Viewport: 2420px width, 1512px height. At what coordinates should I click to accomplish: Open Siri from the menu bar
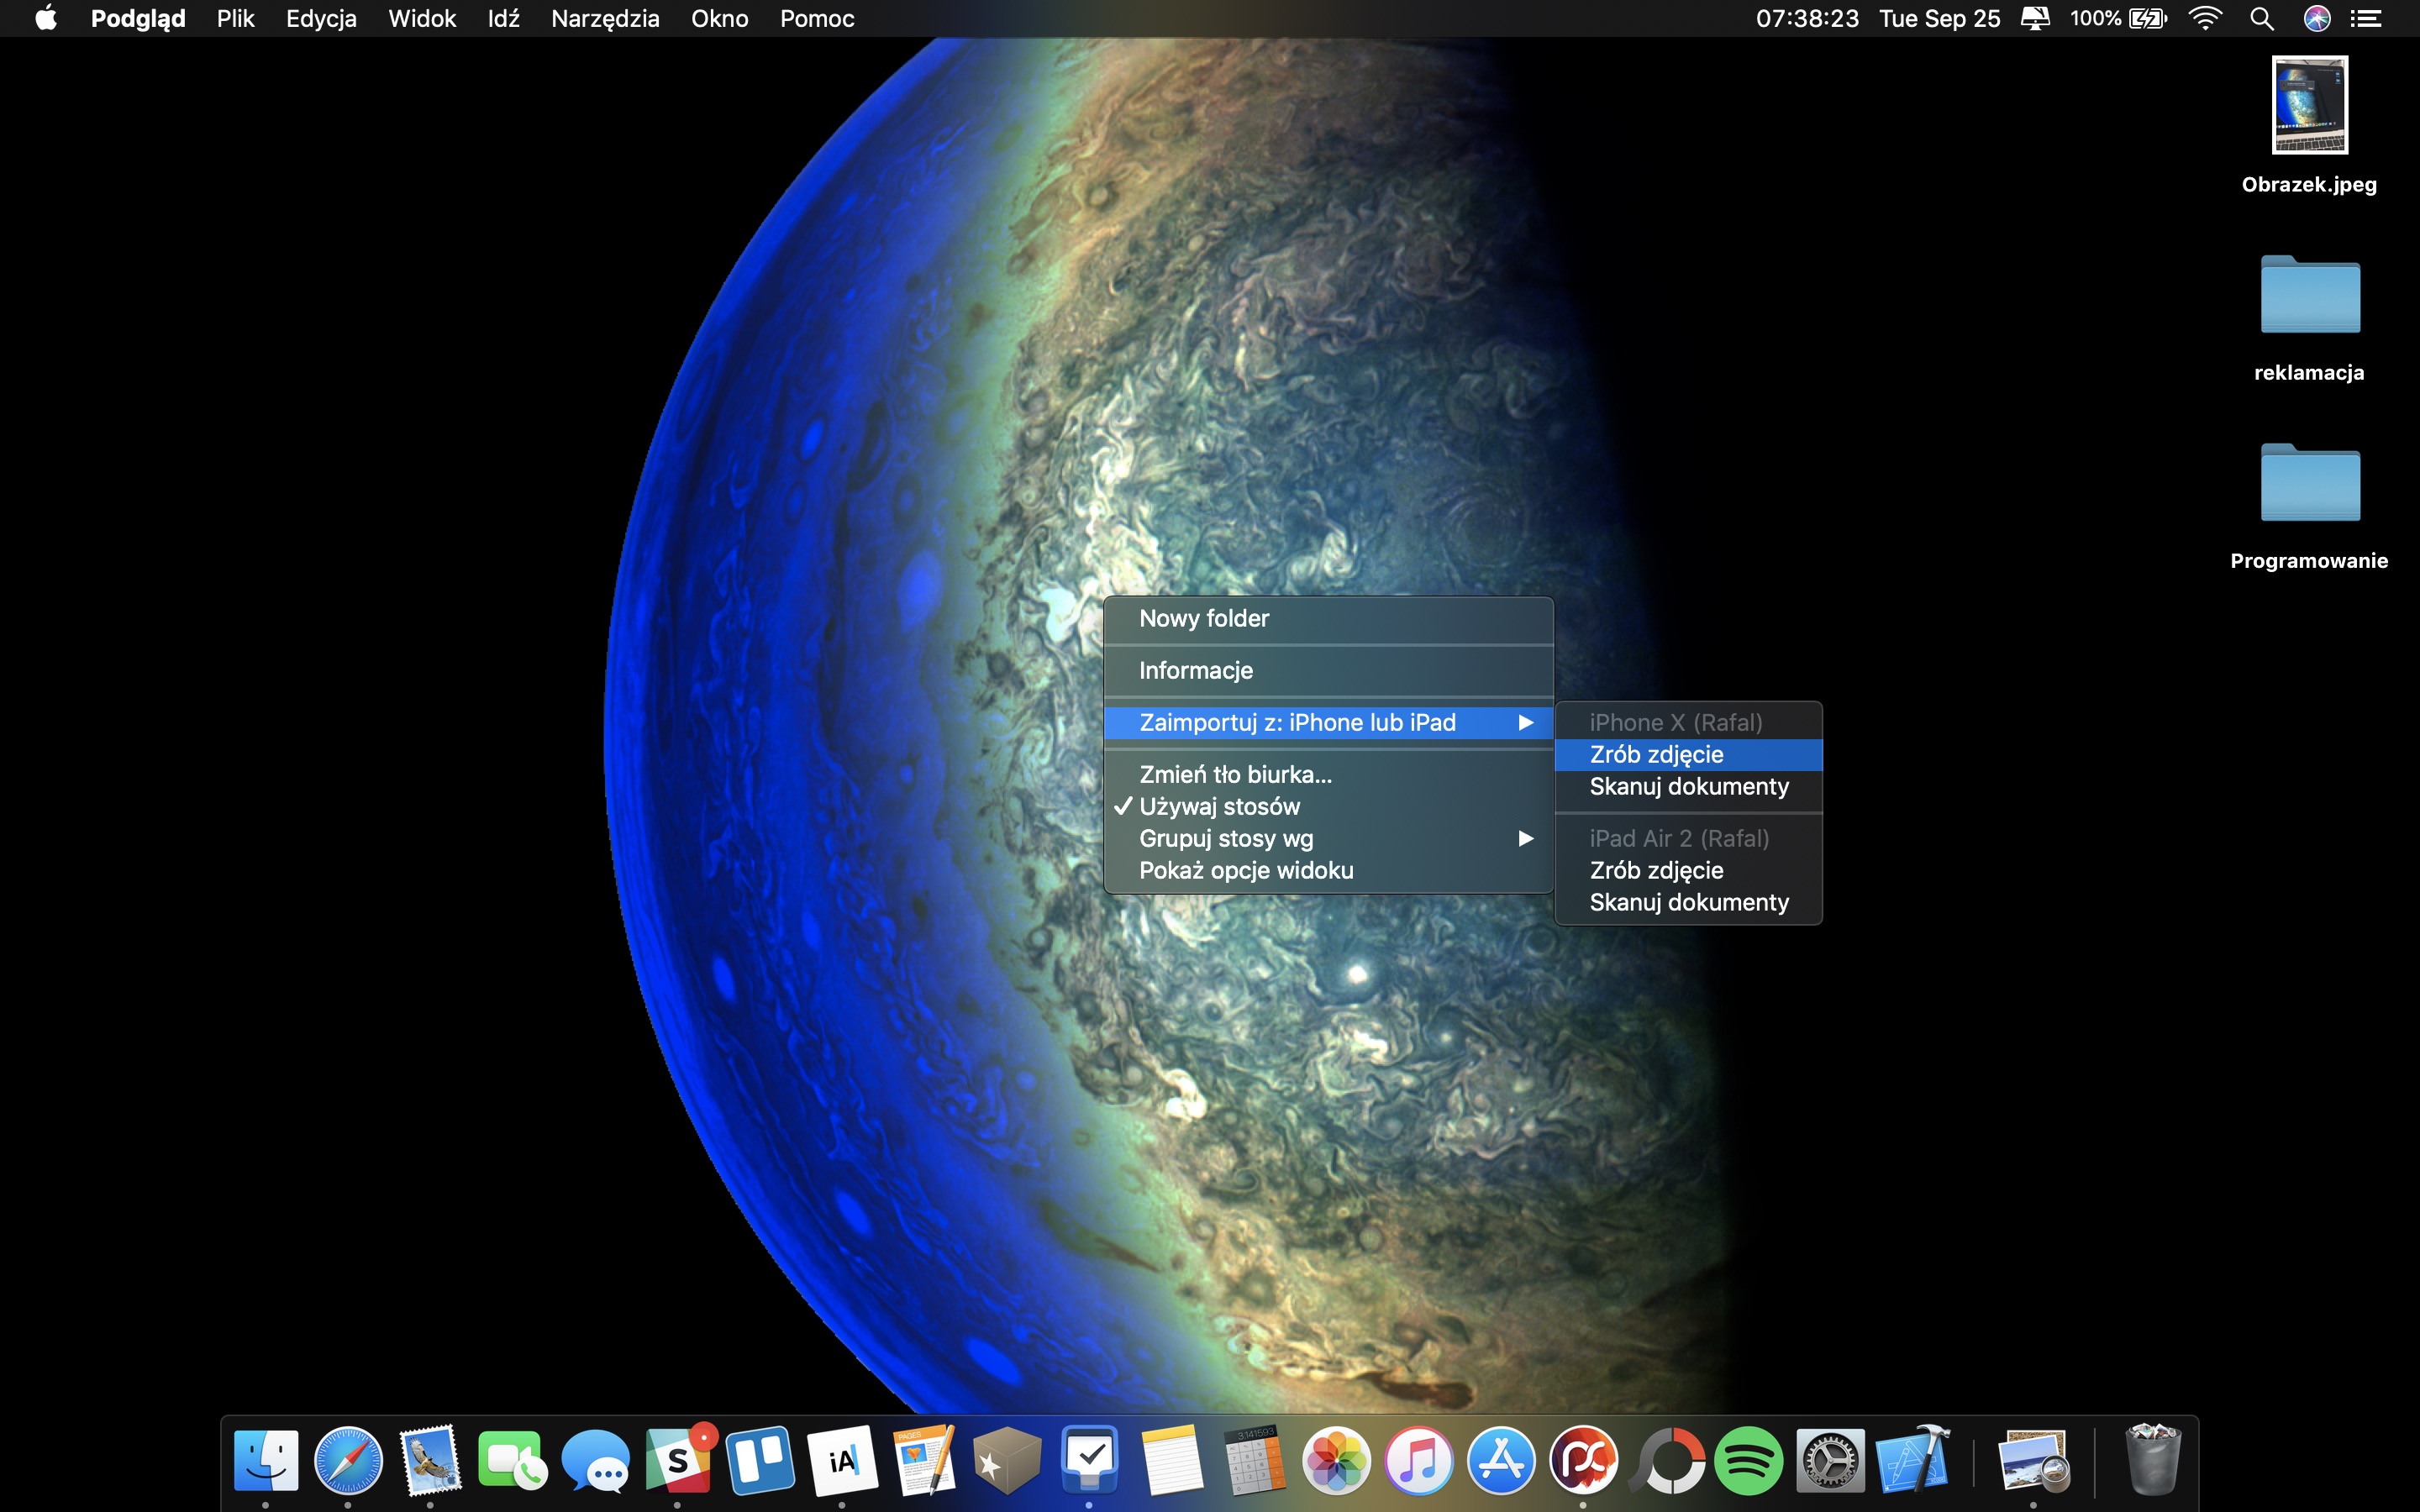[2317, 18]
